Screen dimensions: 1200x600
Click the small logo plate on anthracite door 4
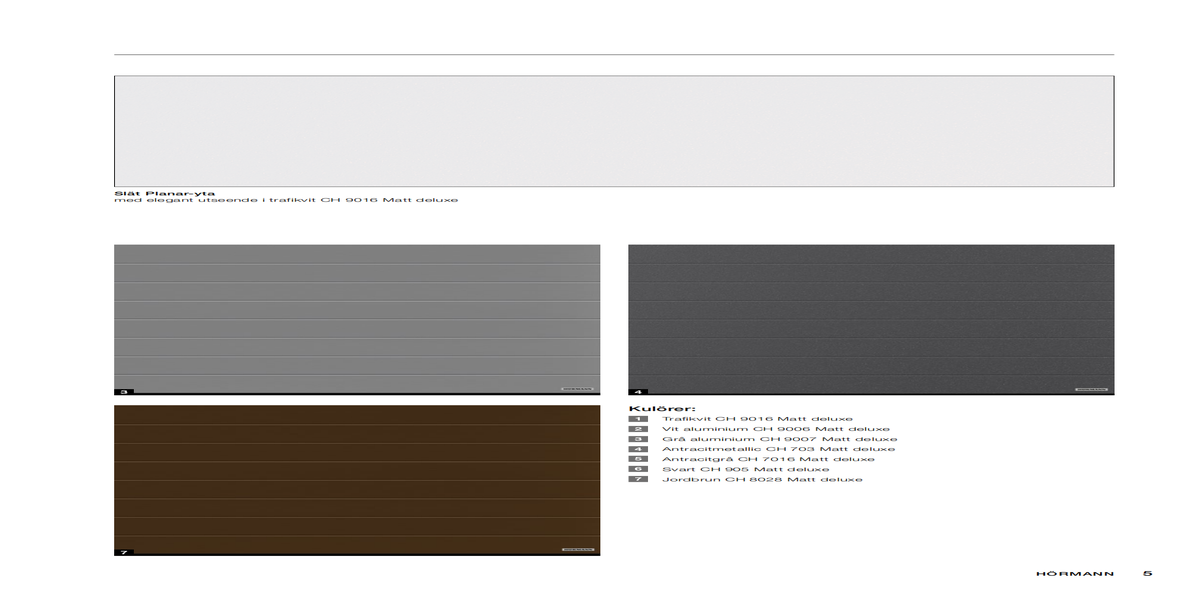coord(1091,389)
